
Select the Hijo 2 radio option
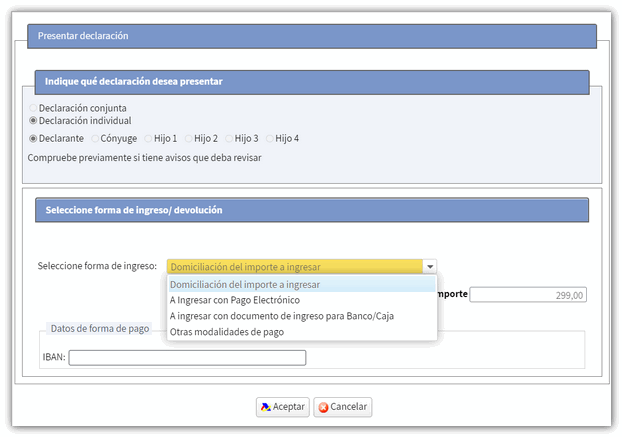tap(188, 139)
